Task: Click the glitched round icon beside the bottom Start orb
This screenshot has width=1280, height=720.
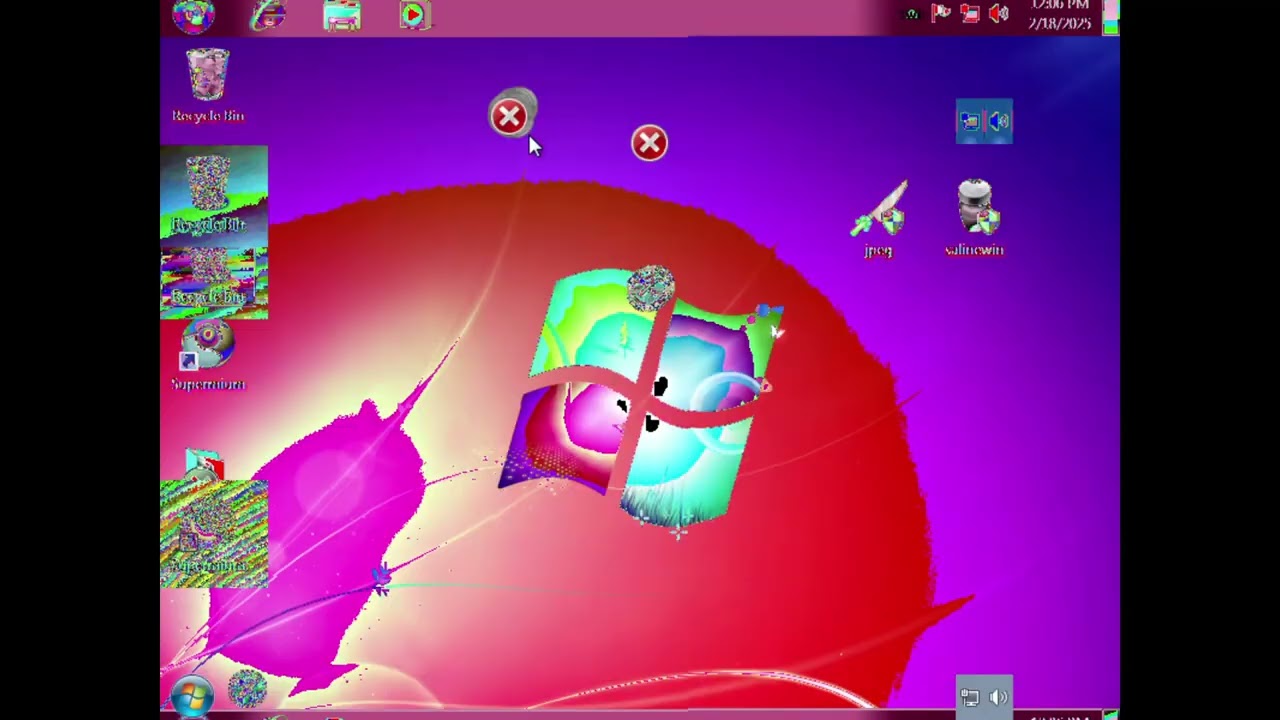Action: click(247, 689)
